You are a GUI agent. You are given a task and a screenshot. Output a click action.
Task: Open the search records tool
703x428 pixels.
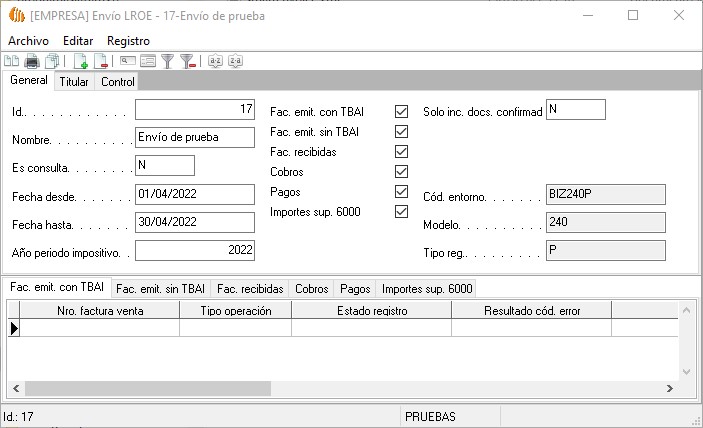tap(128, 61)
